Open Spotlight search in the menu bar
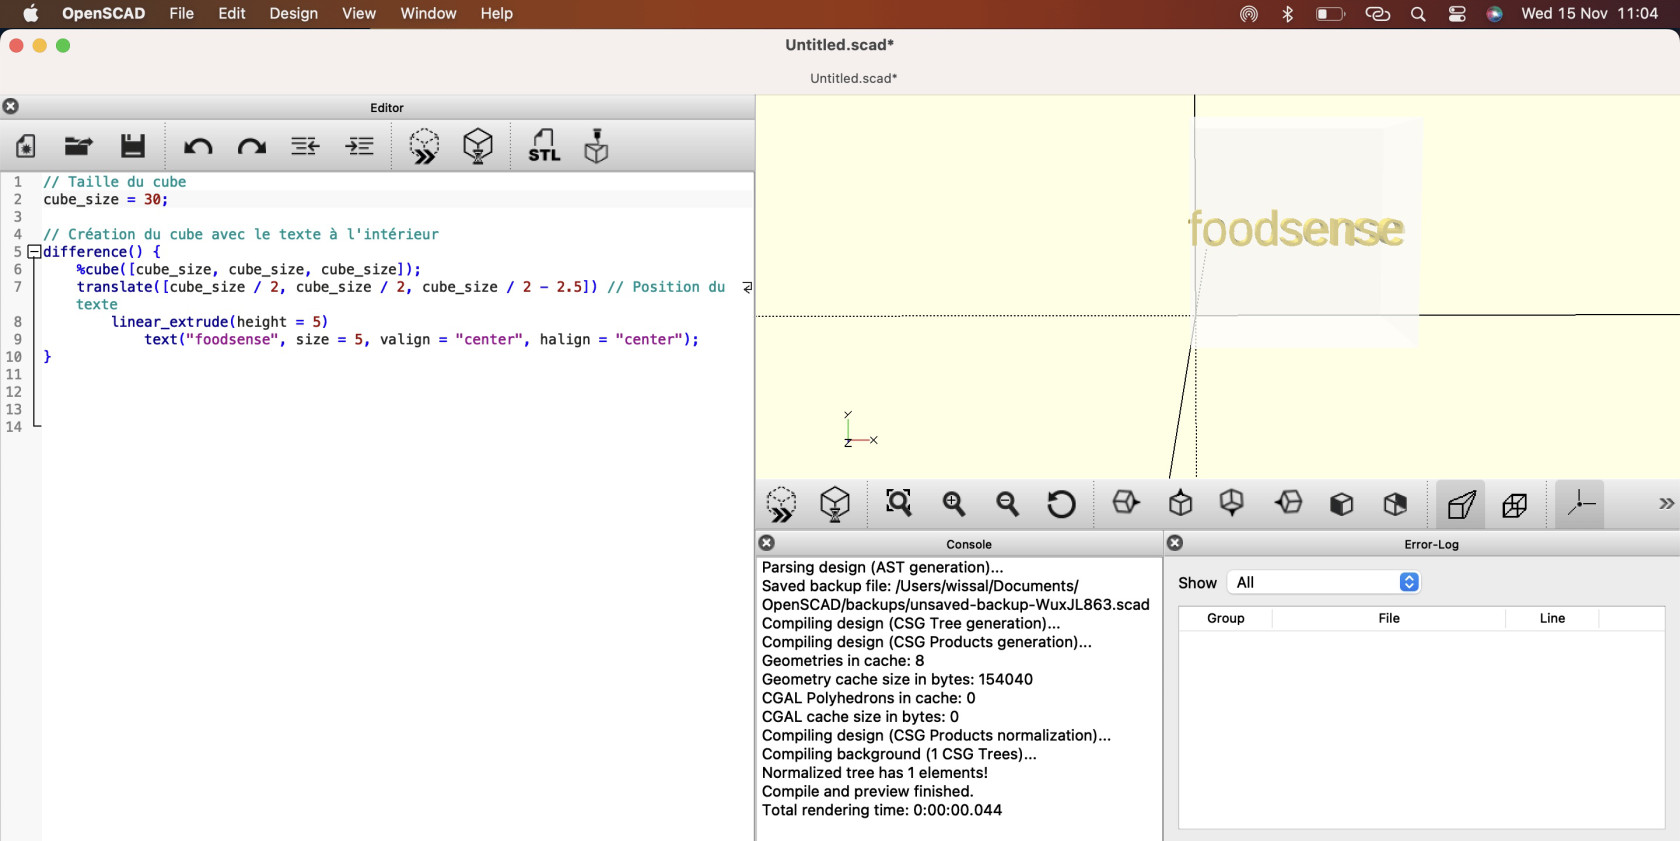The height and width of the screenshot is (841, 1680). pos(1418,14)
